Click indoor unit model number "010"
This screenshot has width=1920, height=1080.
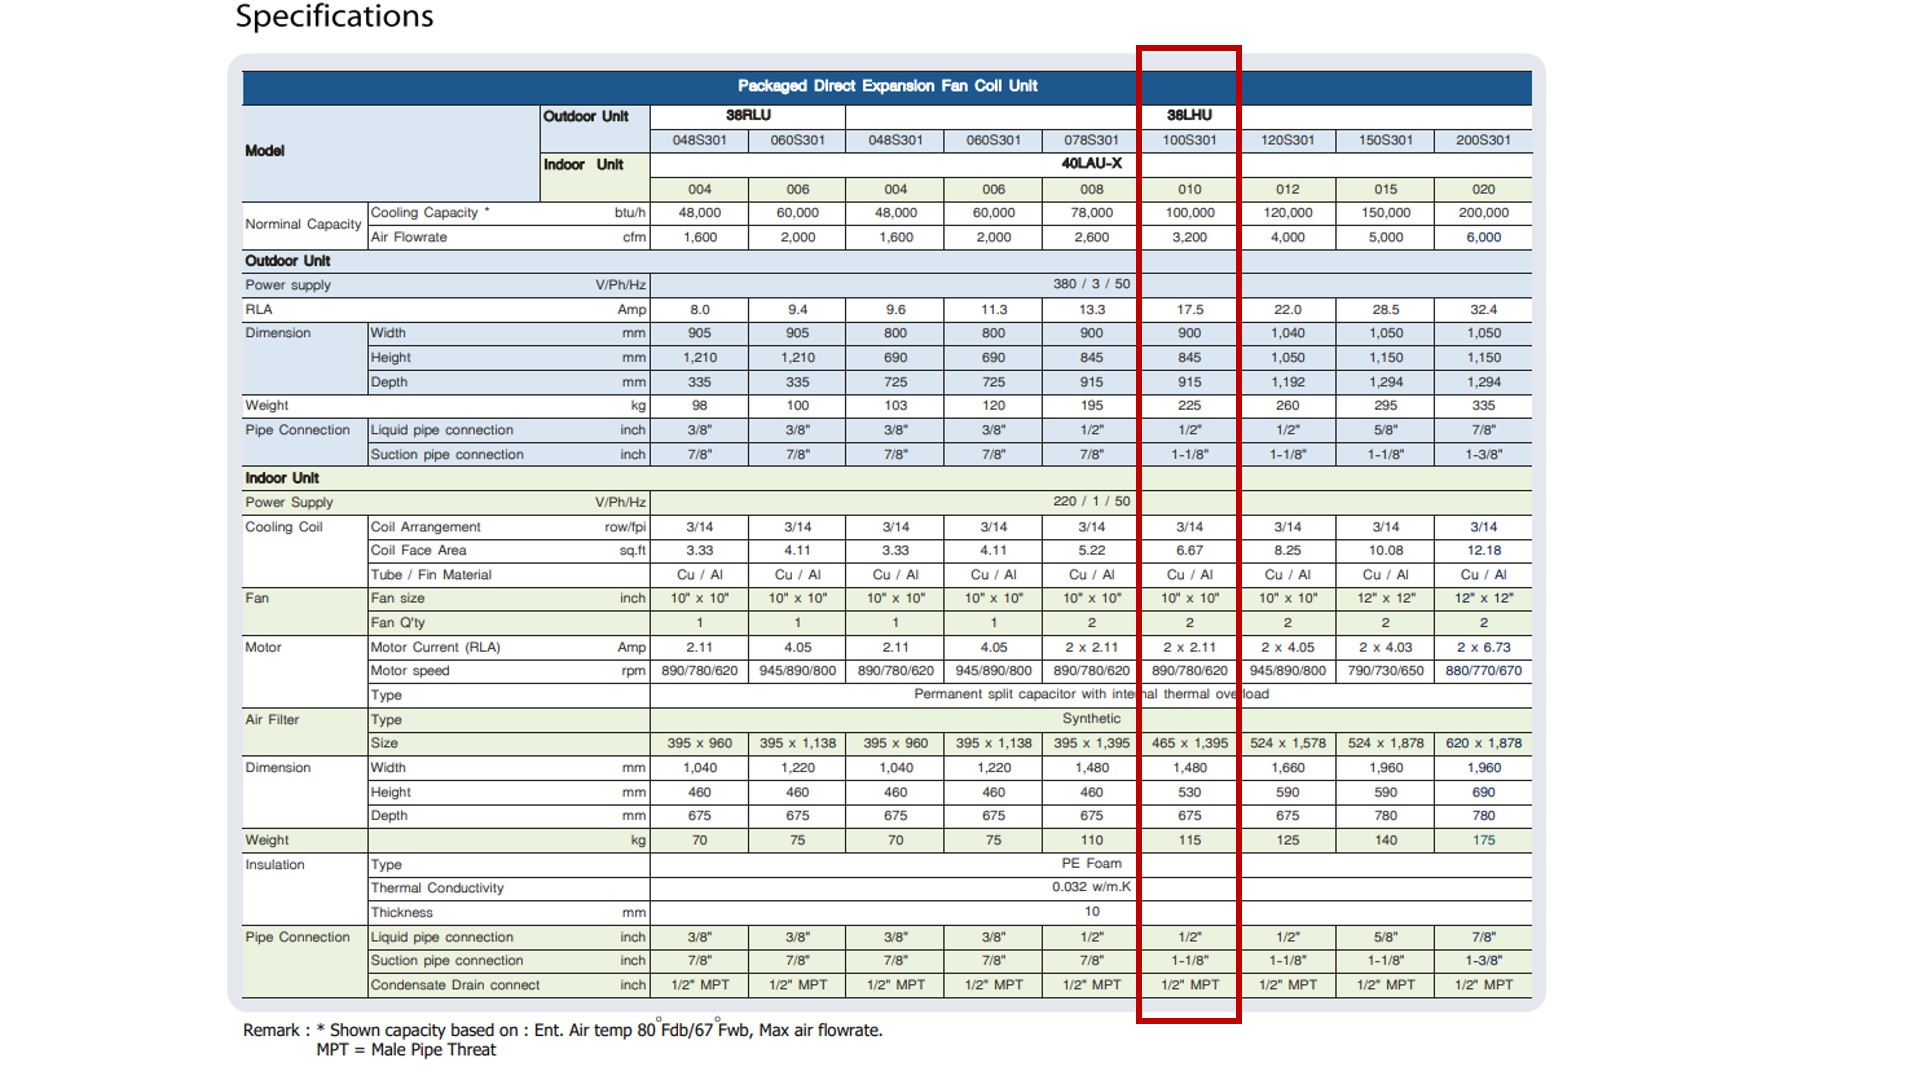[1189, 189]
